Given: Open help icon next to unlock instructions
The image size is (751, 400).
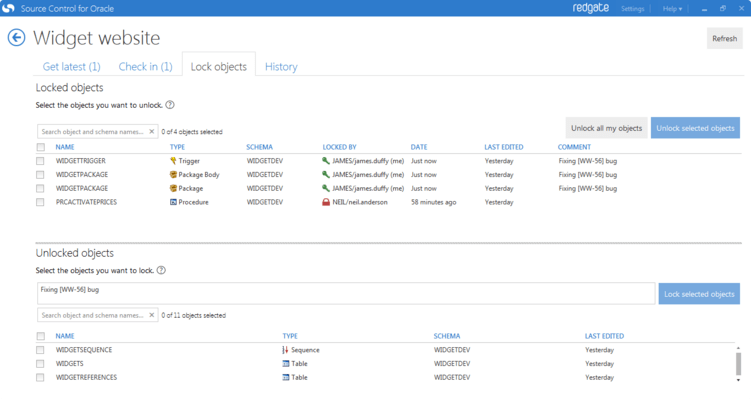Looking at the screenshot, I should (x=170, y=105).
